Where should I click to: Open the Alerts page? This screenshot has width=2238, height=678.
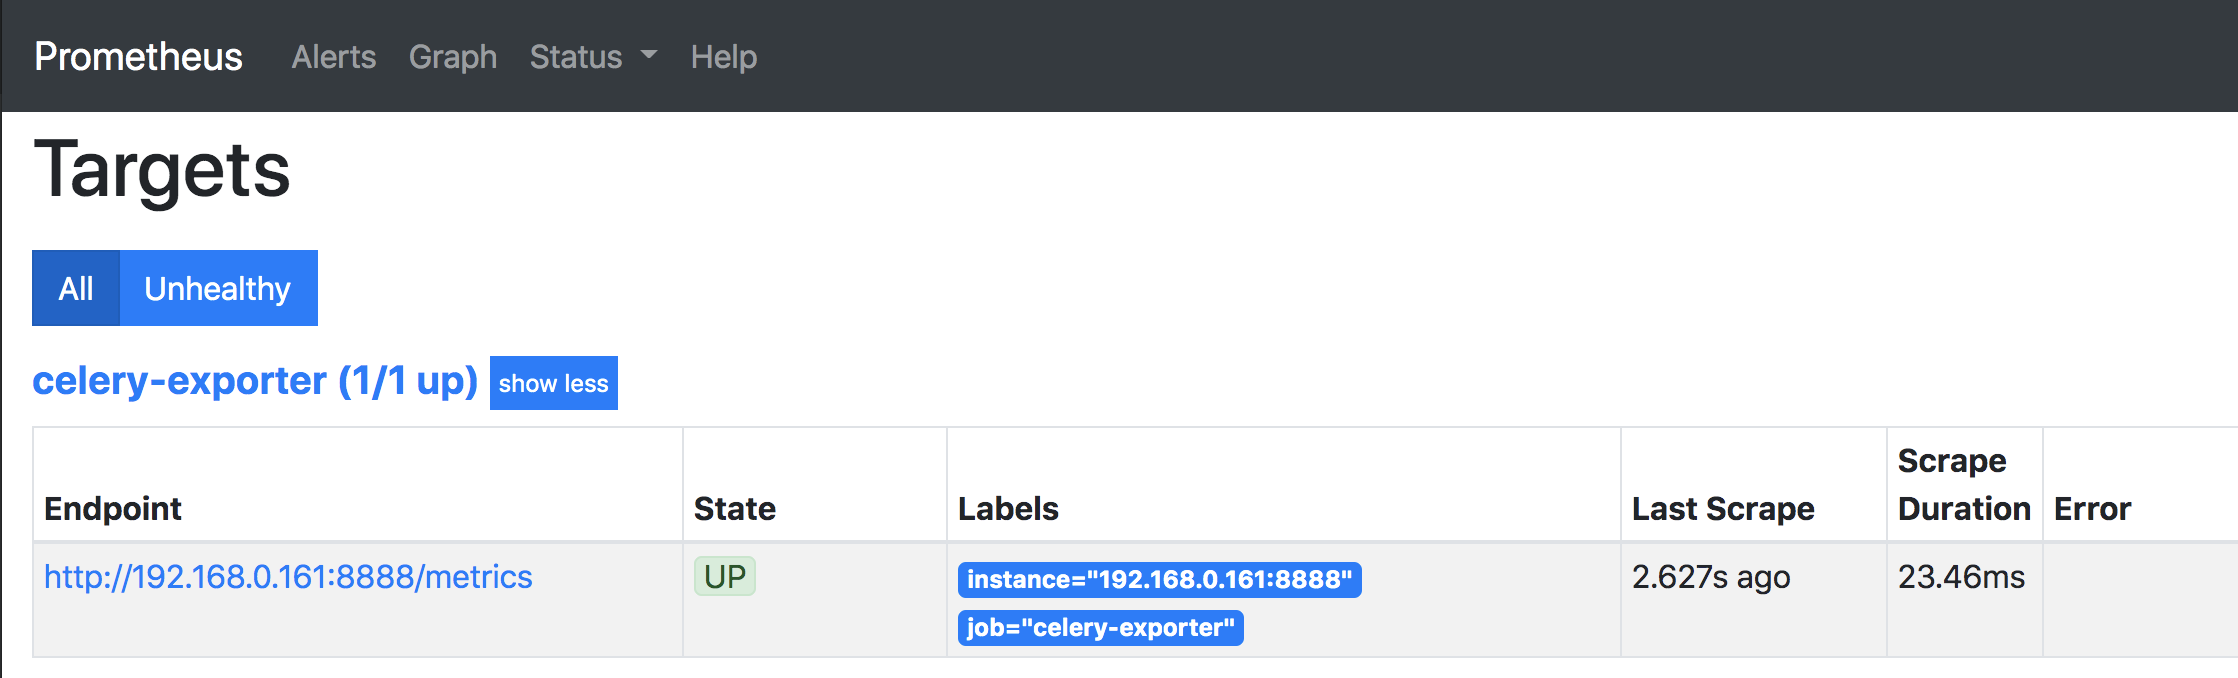[x=333, y=57]
